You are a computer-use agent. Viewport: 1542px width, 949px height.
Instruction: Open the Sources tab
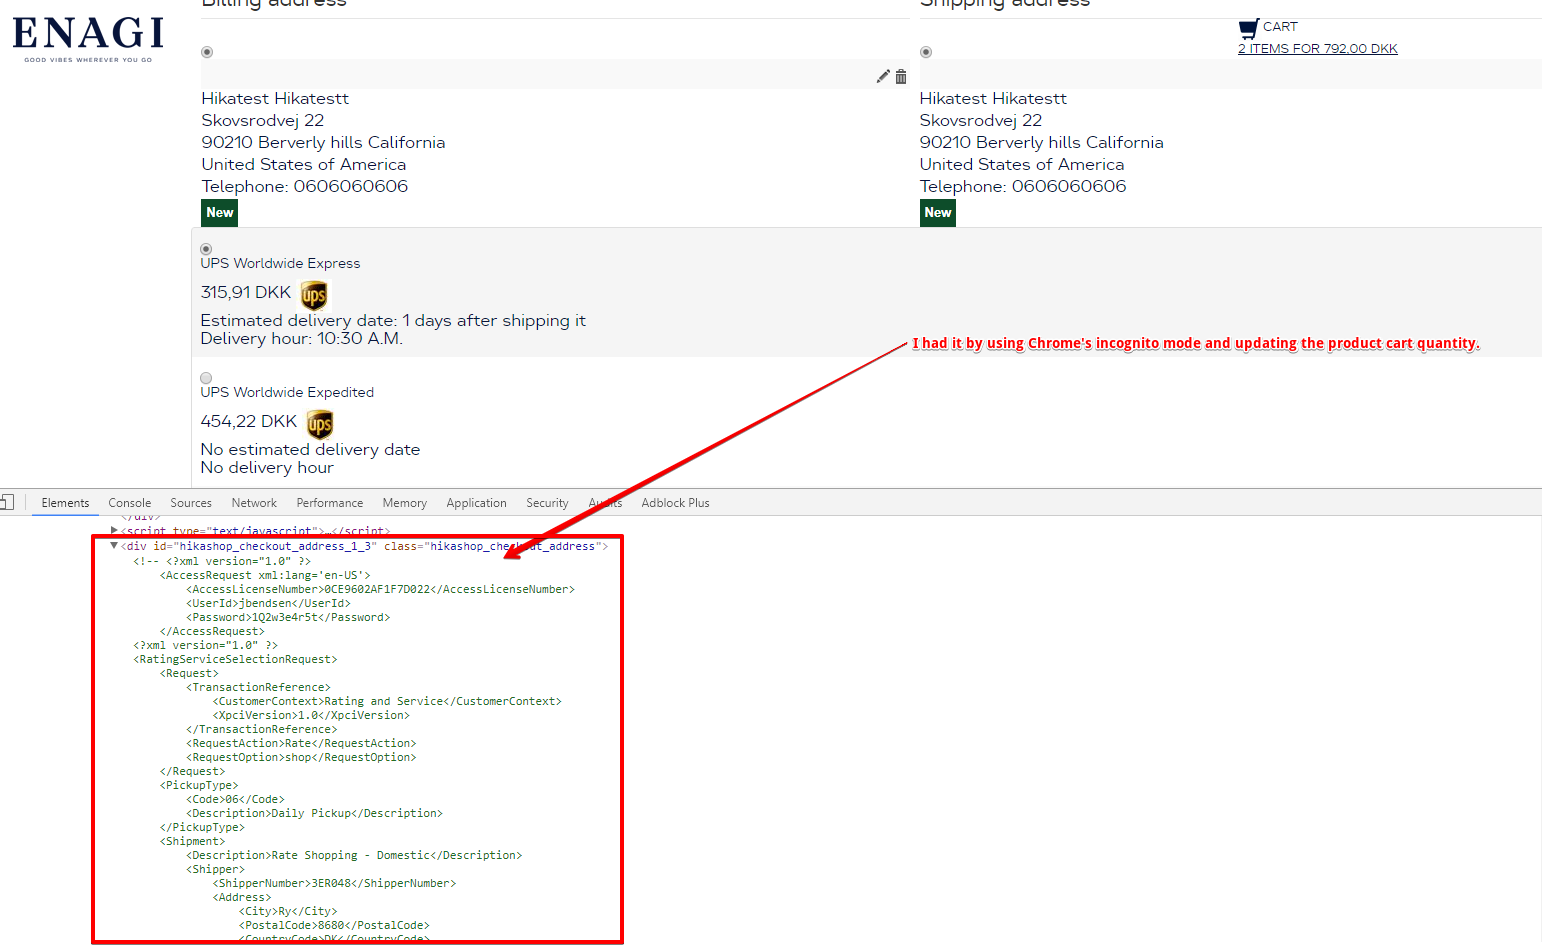click(x=191, y=503)
